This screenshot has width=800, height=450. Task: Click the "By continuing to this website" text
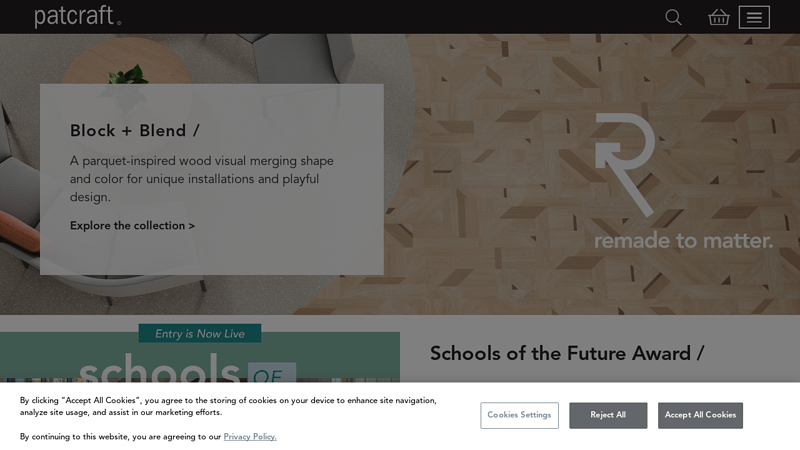tap(120, 437)
